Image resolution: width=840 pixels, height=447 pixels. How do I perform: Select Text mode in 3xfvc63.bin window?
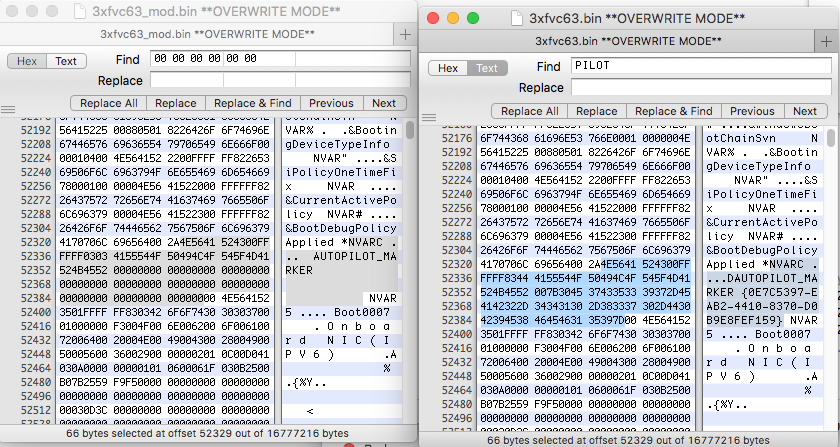pos(487,68)
